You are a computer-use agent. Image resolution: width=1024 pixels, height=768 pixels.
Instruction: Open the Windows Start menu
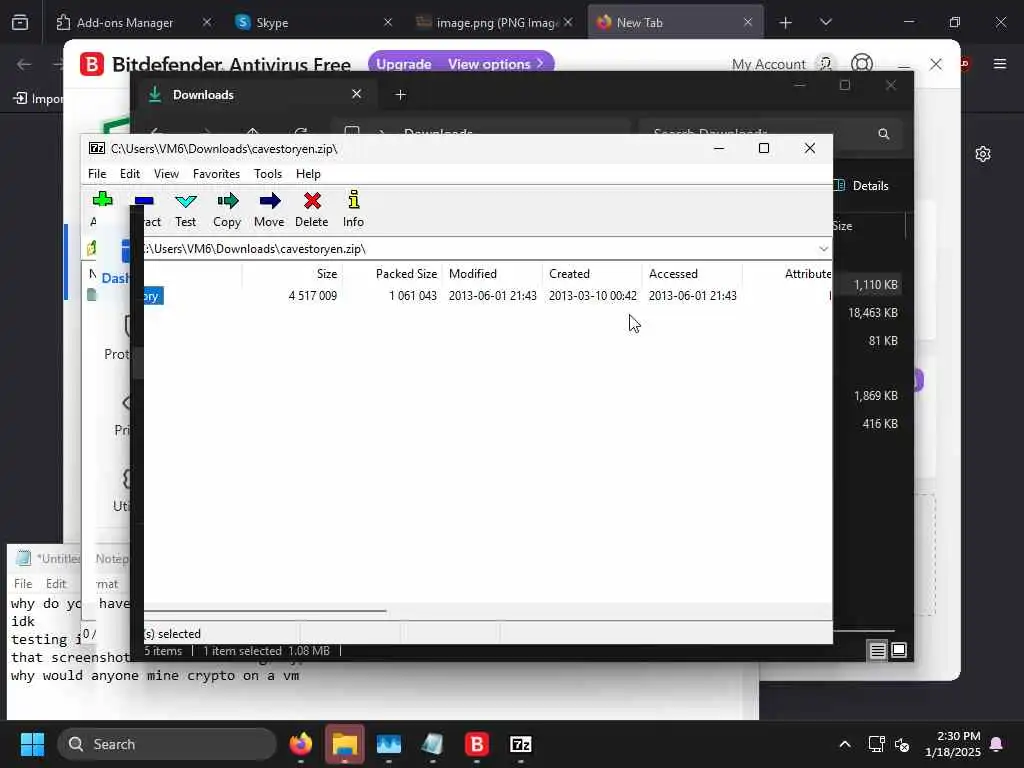pos(32,744)
